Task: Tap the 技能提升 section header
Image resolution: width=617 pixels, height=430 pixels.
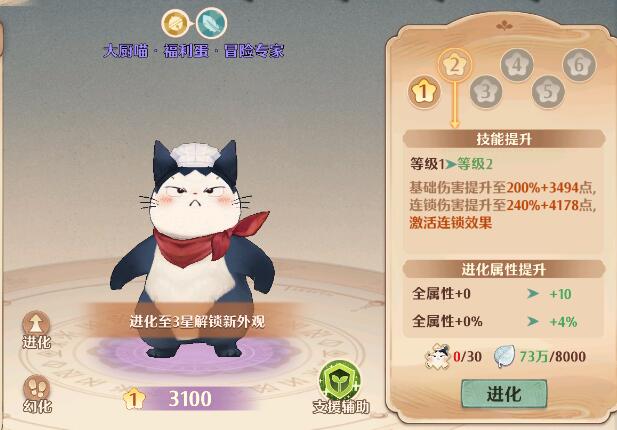Action: pyautogui.click(x=504, y=139)
